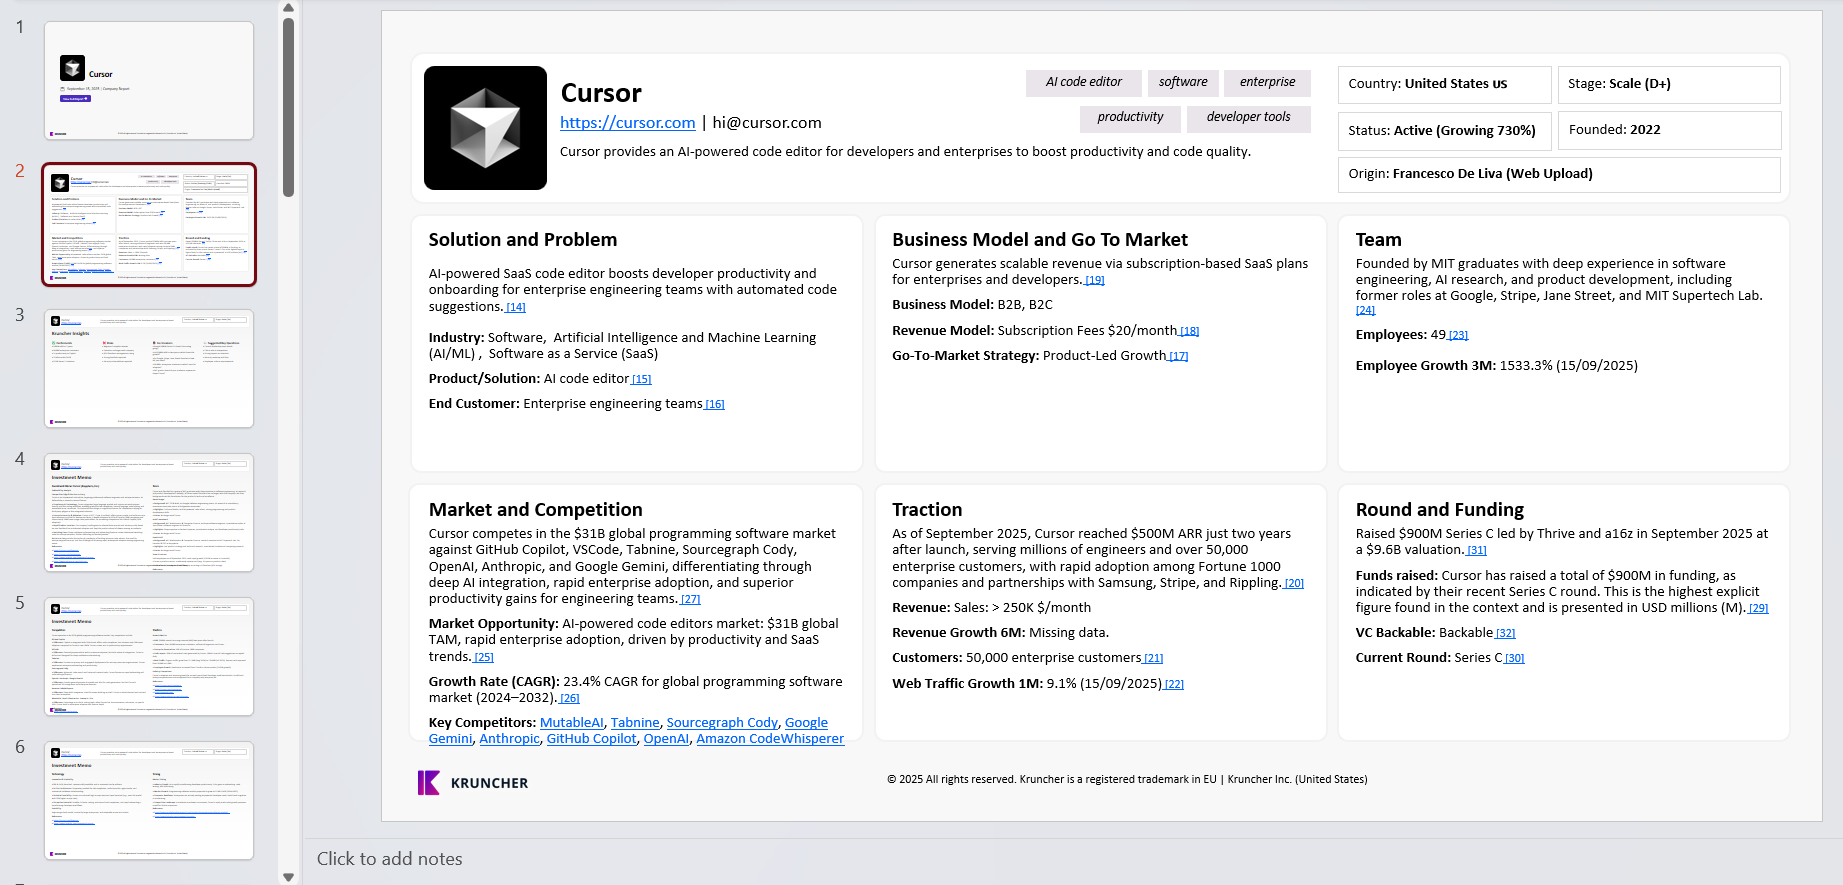The image size is (1843, 885).
Task: Select slide 1 thumbnail
Action: pyautogui.click(x=149, y=81)
